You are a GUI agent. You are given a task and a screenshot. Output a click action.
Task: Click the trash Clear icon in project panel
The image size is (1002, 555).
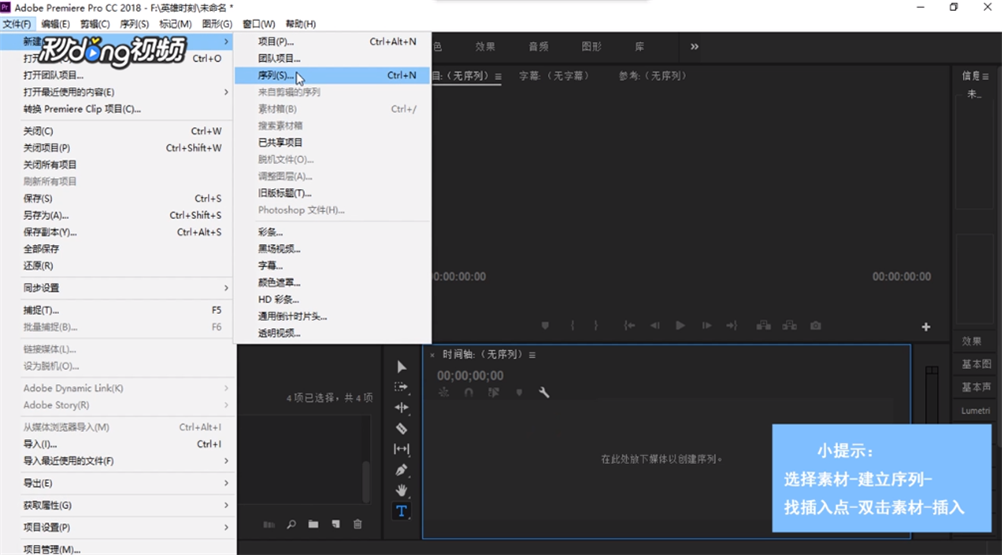coord(358,524)
